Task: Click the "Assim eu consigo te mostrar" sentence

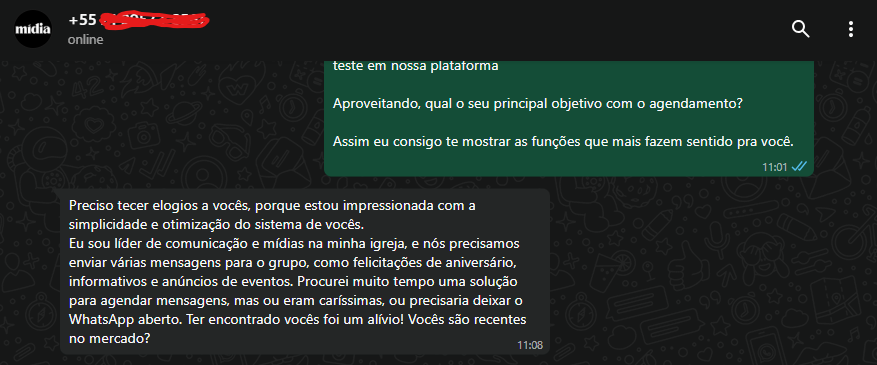Action: [563, 142]
